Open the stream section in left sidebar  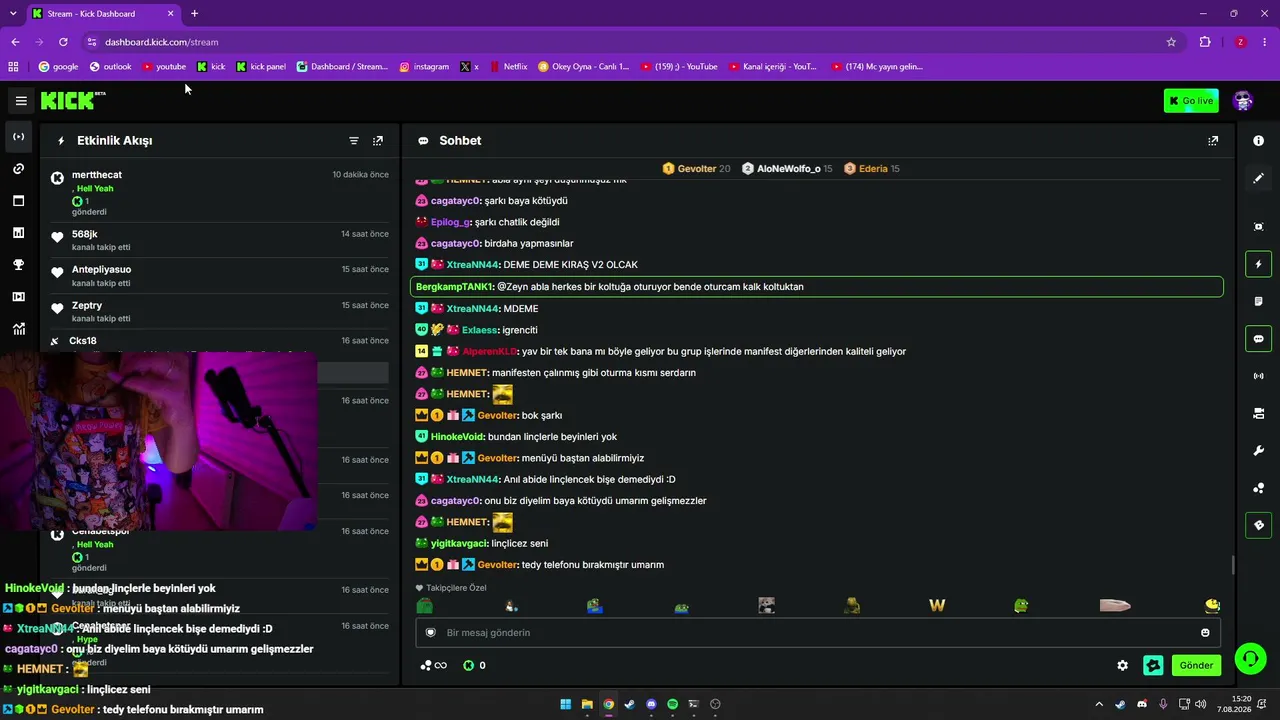(x=18, y=137)
